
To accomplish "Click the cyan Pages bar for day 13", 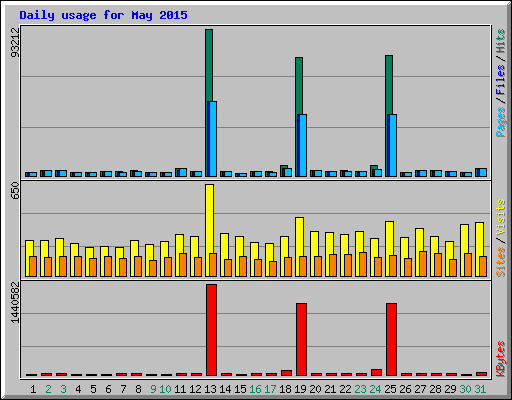I will click(213, 139).
